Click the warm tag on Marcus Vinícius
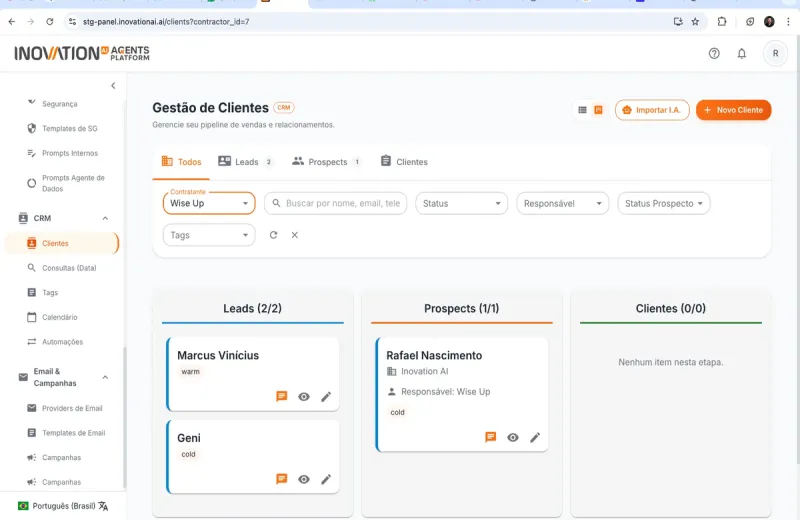The image size is (800, 520). tap(190, 372)
